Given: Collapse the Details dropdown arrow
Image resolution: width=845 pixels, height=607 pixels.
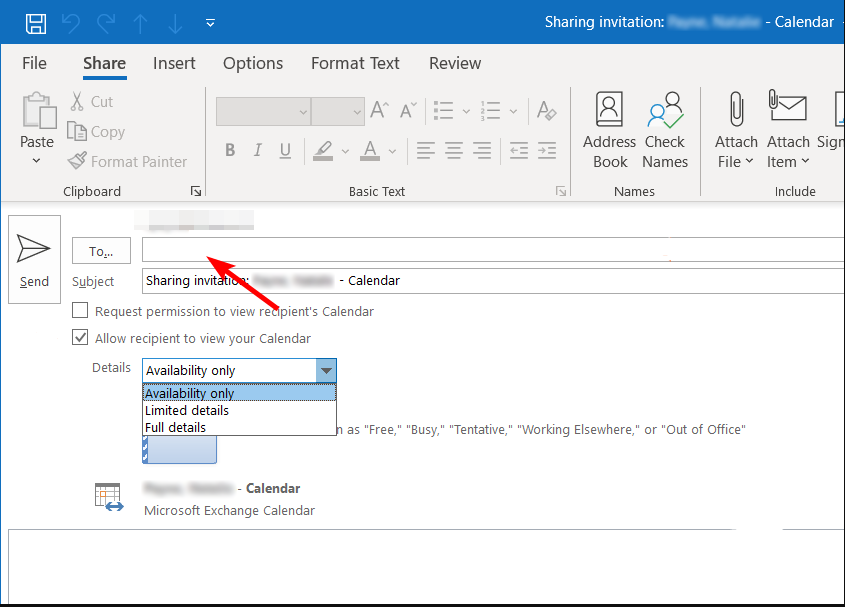Looking at the screenshot, I should pos(326,370).
